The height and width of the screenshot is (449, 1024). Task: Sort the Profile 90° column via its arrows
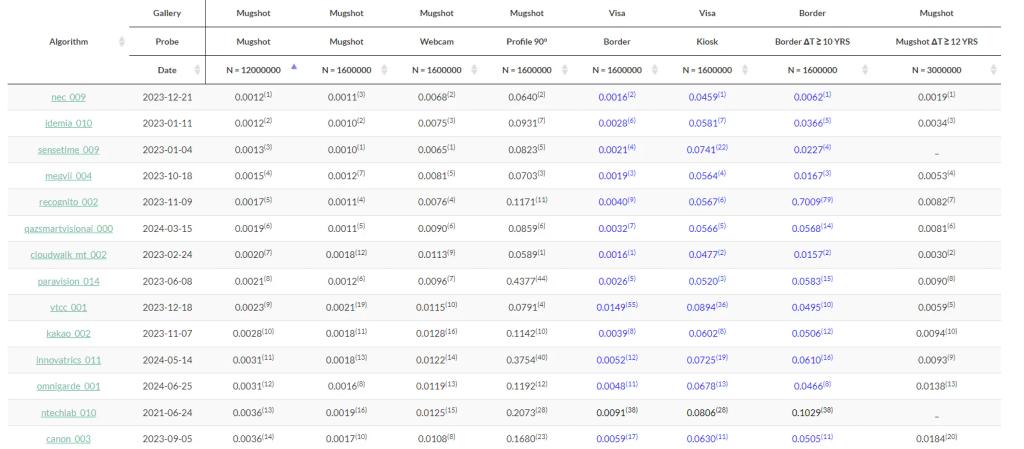tap(565, 70)
